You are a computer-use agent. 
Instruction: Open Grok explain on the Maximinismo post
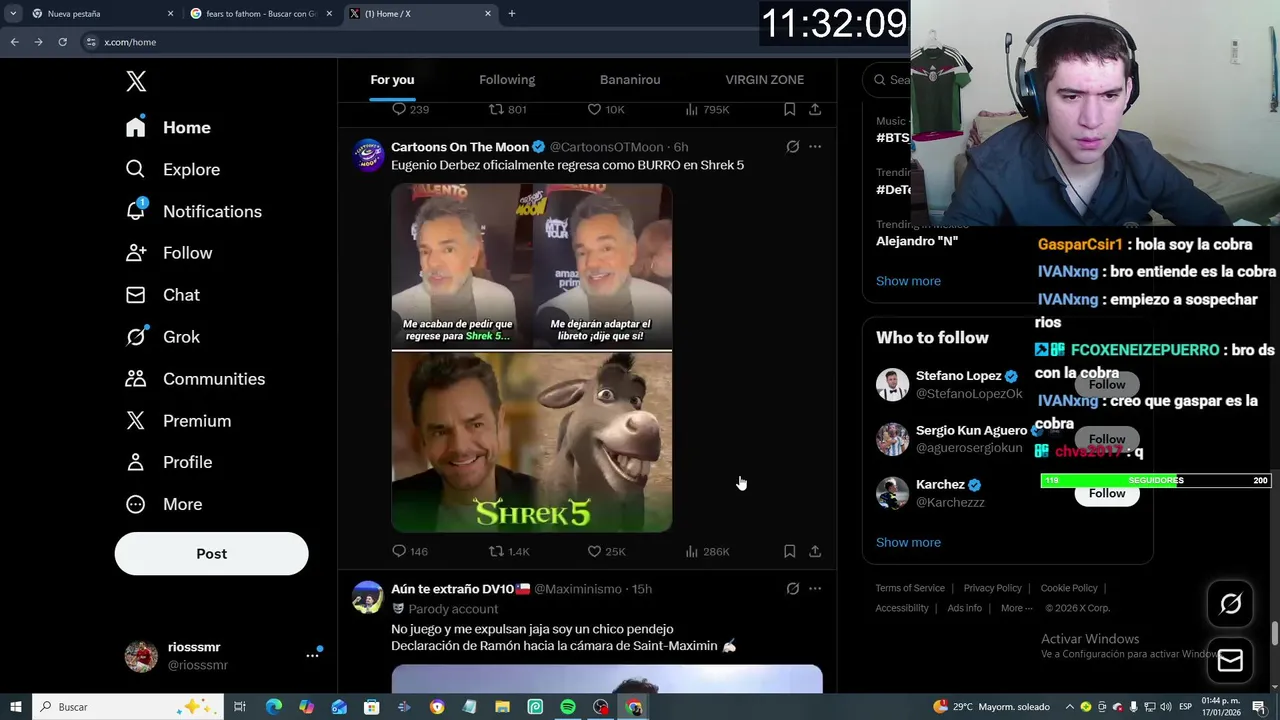pyautogui.click(x=792, y=589)
